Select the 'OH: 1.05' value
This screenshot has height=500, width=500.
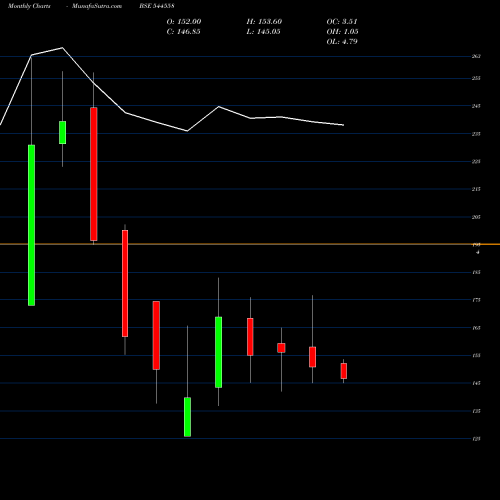click(342, 32)
